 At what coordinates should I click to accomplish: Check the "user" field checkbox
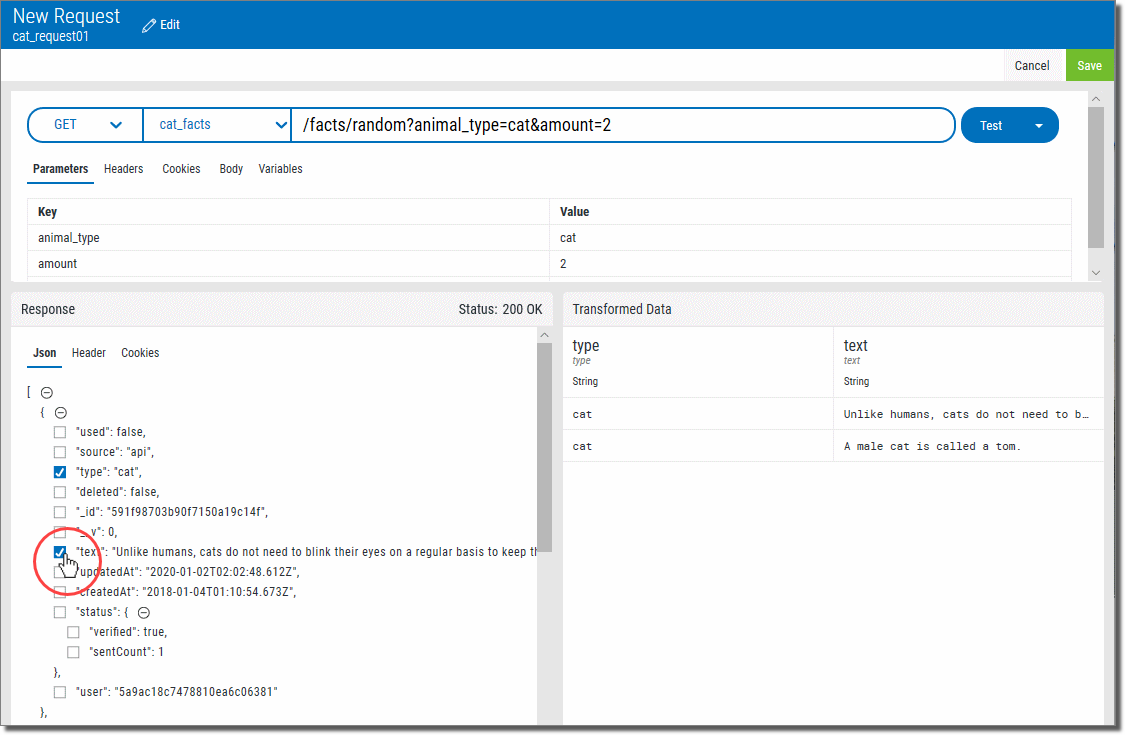[x=60, y=692]
